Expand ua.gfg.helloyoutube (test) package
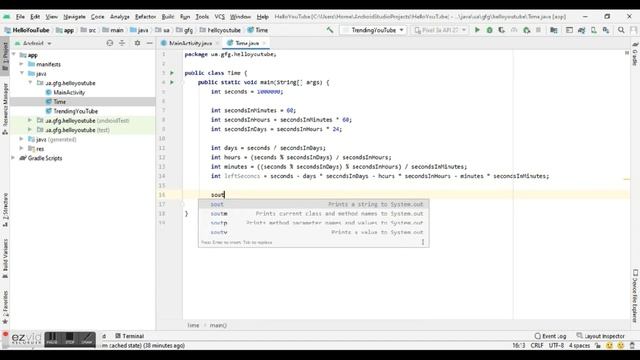The height and width of the screenshot is (360, 640). click(x=30, y=130)
